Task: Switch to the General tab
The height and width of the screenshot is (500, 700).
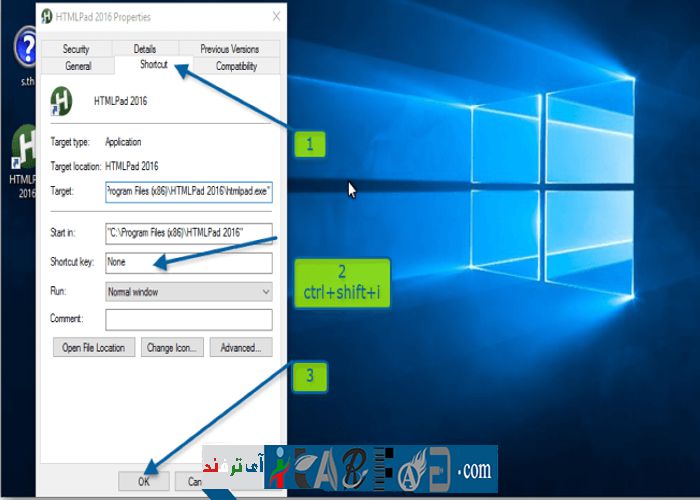Action: [78, 66]
